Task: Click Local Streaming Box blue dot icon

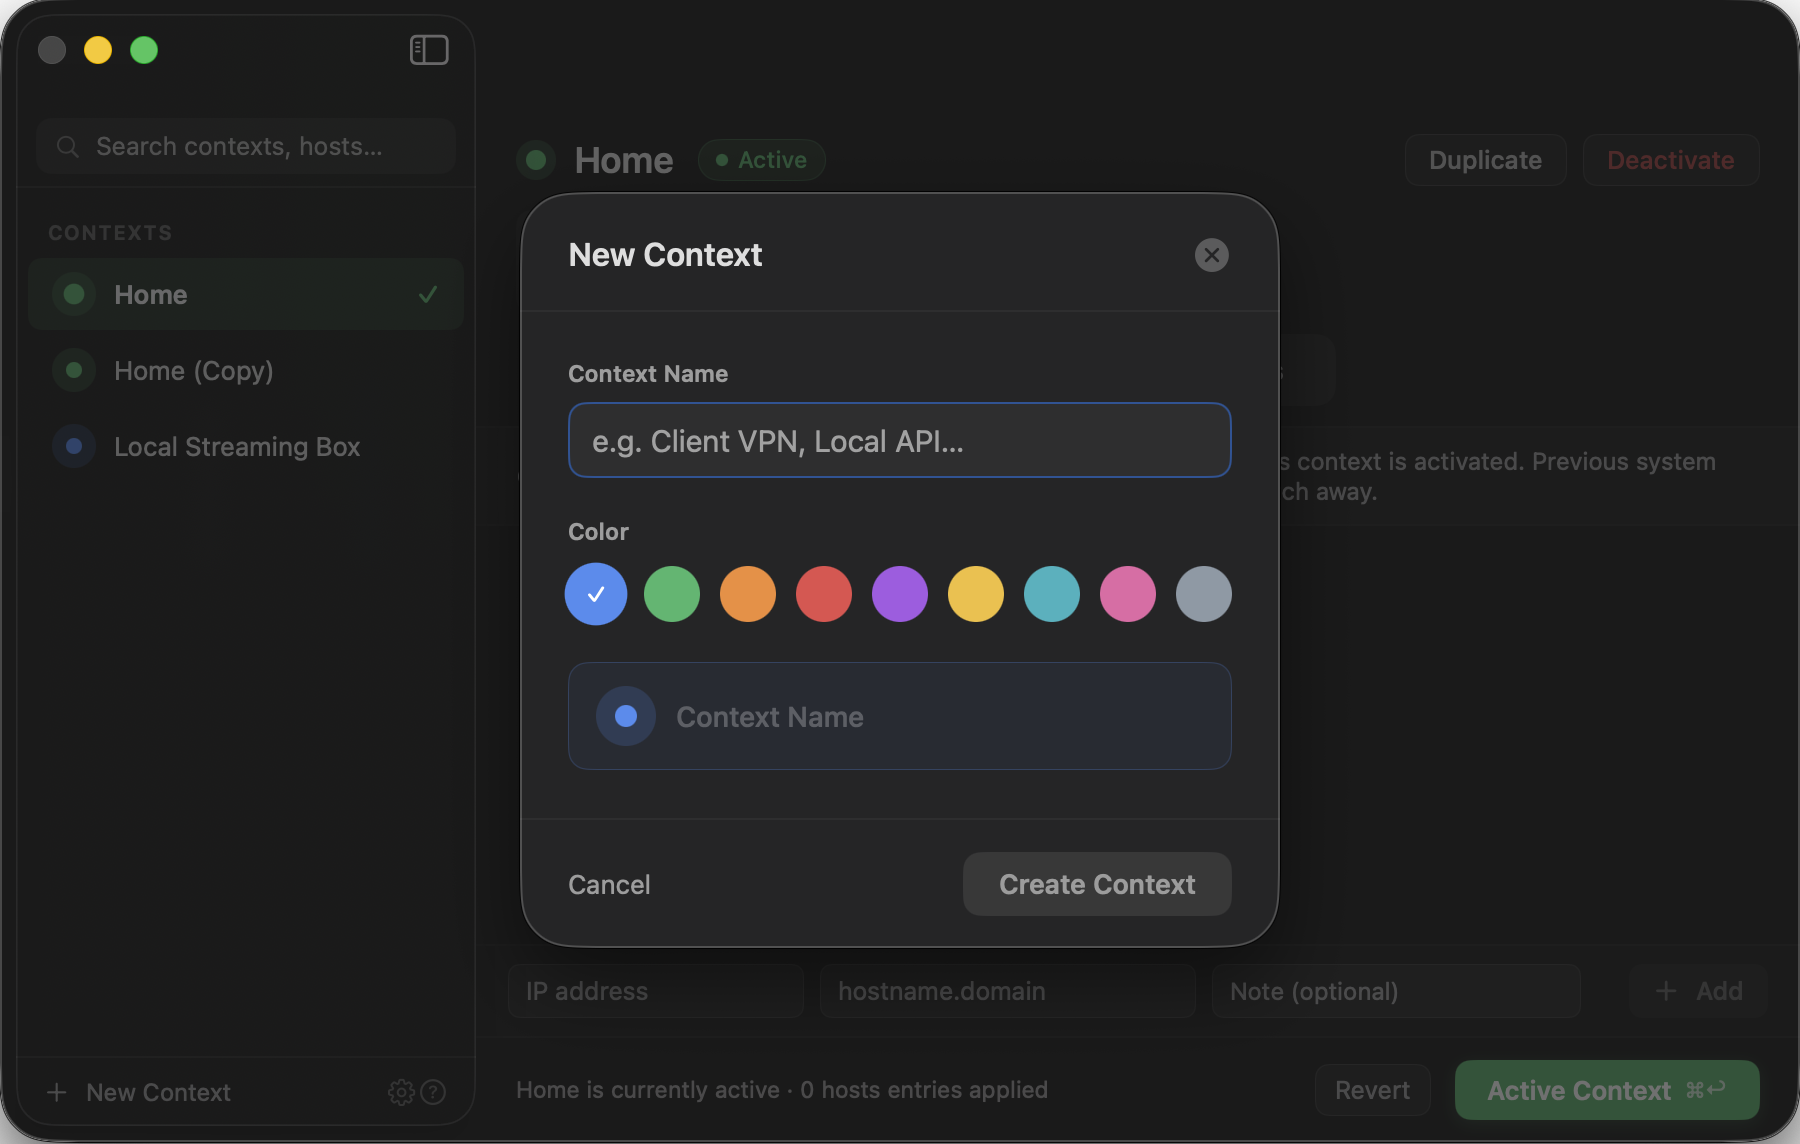Action: pos(74,446)
